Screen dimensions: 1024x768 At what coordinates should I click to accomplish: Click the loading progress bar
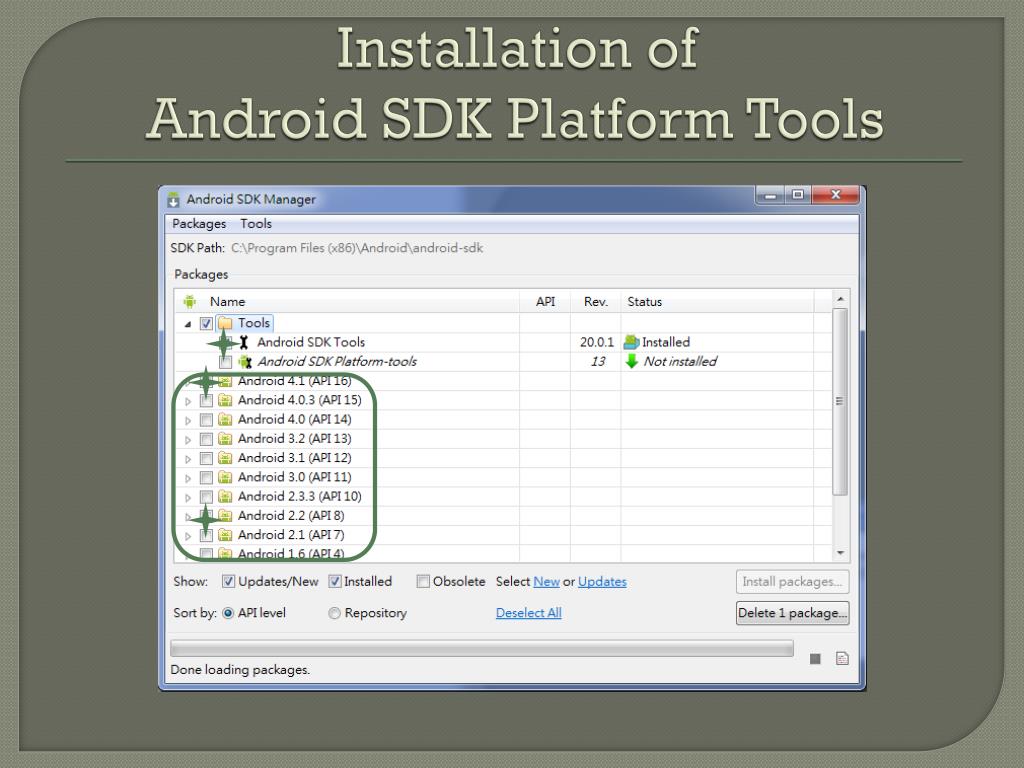click(482, 648)
